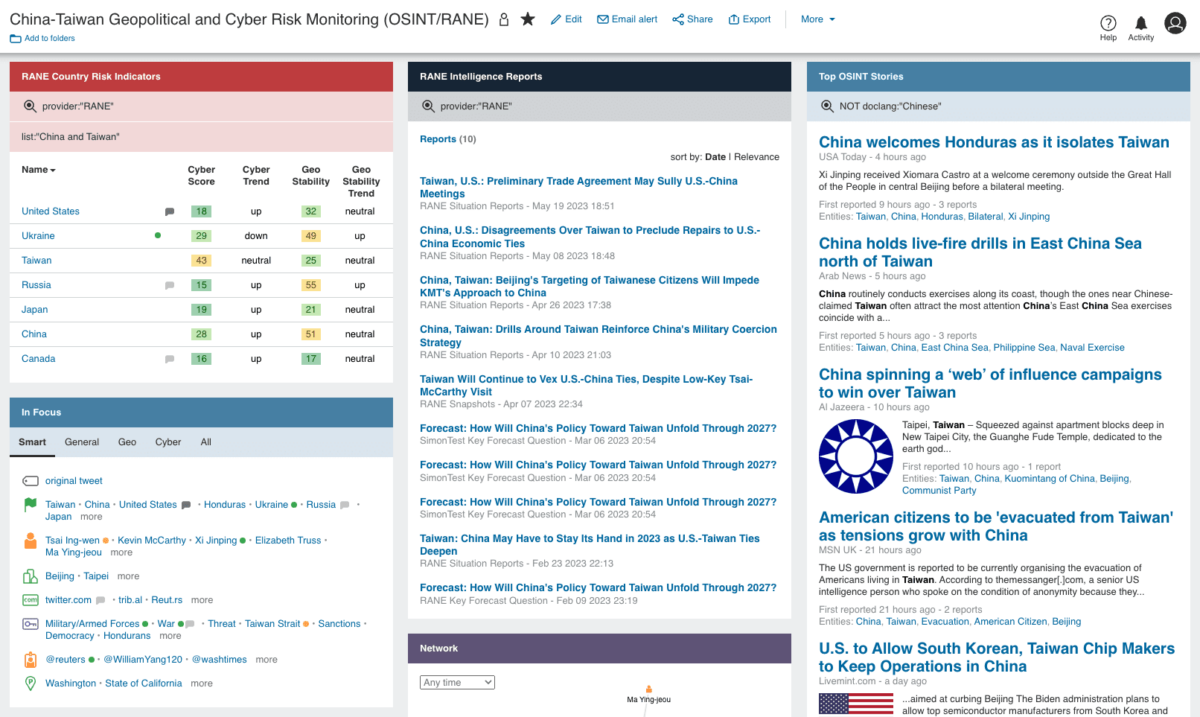Switch to the All tab in In Focus
The width and height of the screenshot is (1200, 717).
pos(206,442)
